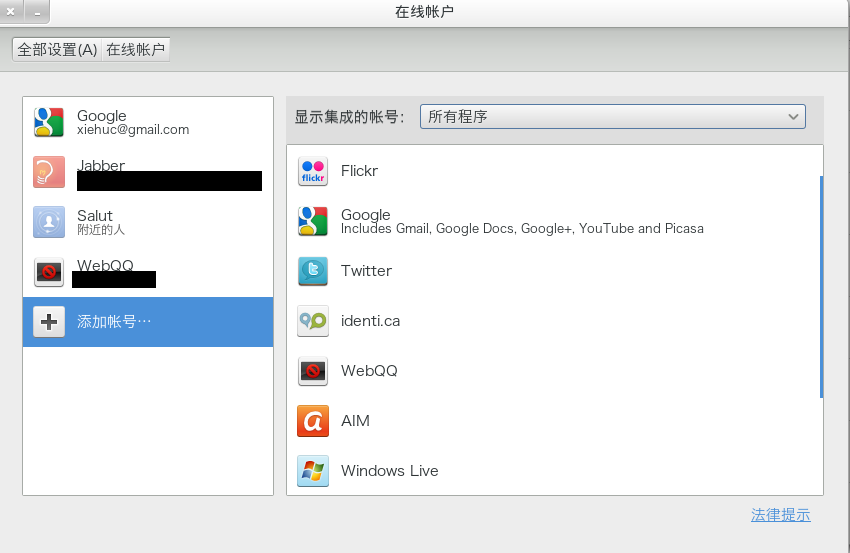Screen dimensions: 850x553
Task: Select the WebQQ account name in the sidebar
Action: click(x=105, y=265)
